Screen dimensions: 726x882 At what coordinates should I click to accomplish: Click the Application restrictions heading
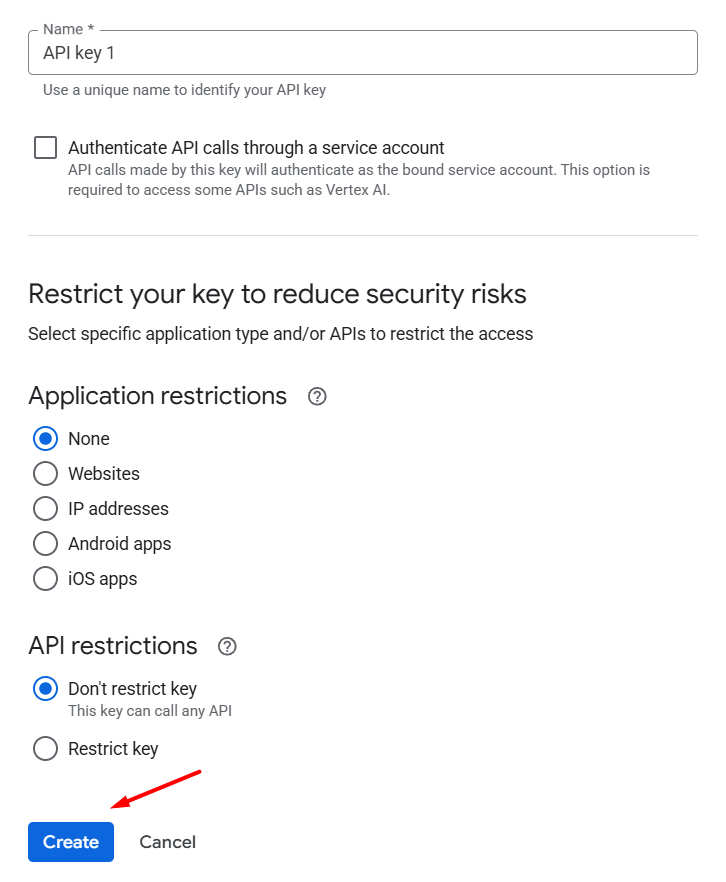[157, 396]
